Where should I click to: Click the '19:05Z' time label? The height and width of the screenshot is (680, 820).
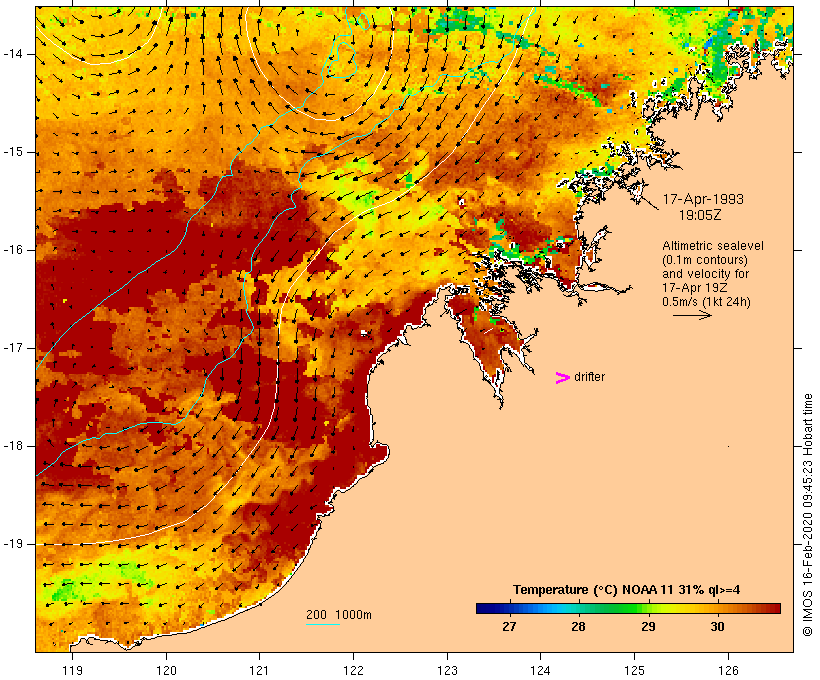(x=700, y=215)
